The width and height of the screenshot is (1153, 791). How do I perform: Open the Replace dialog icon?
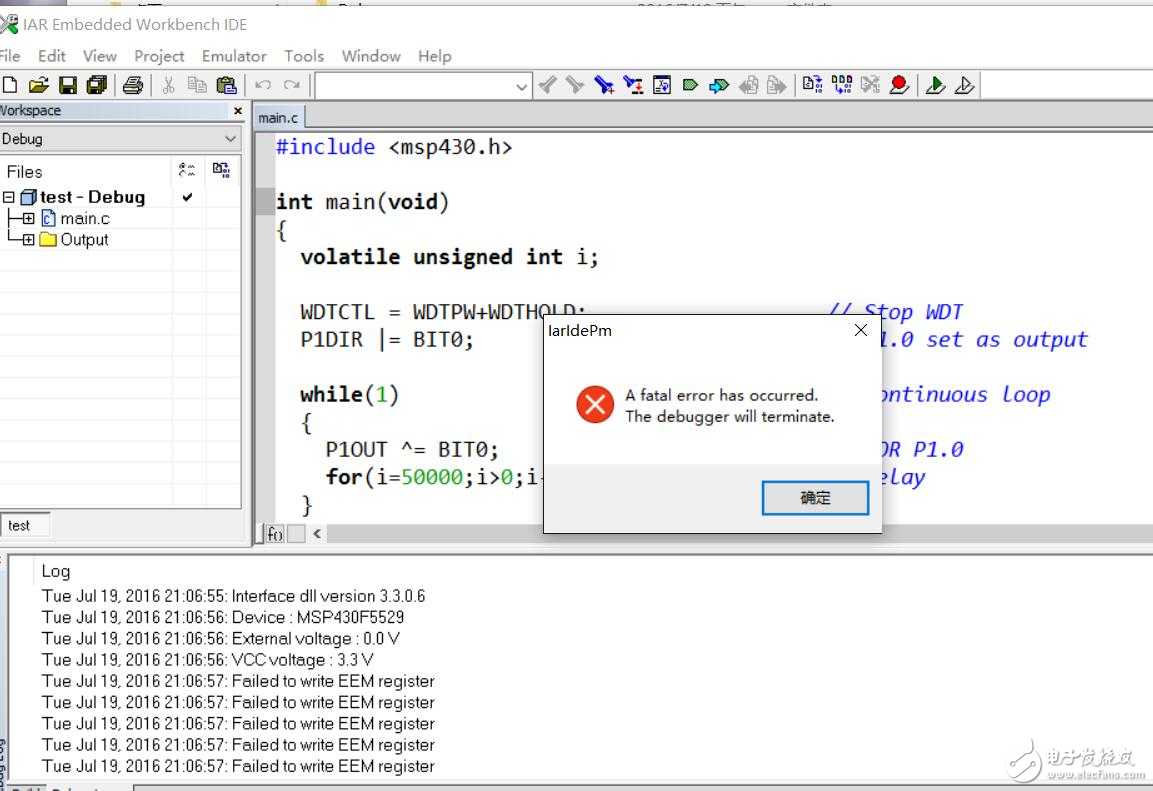(x=633, y=85)
